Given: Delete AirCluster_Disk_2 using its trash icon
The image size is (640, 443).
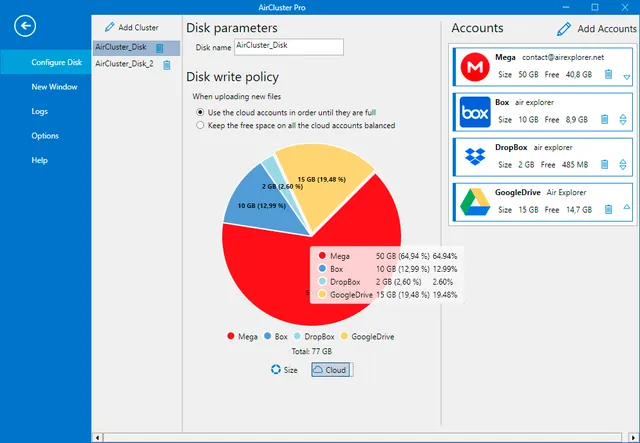Looking at the screenshot, I should coord(167,65).
